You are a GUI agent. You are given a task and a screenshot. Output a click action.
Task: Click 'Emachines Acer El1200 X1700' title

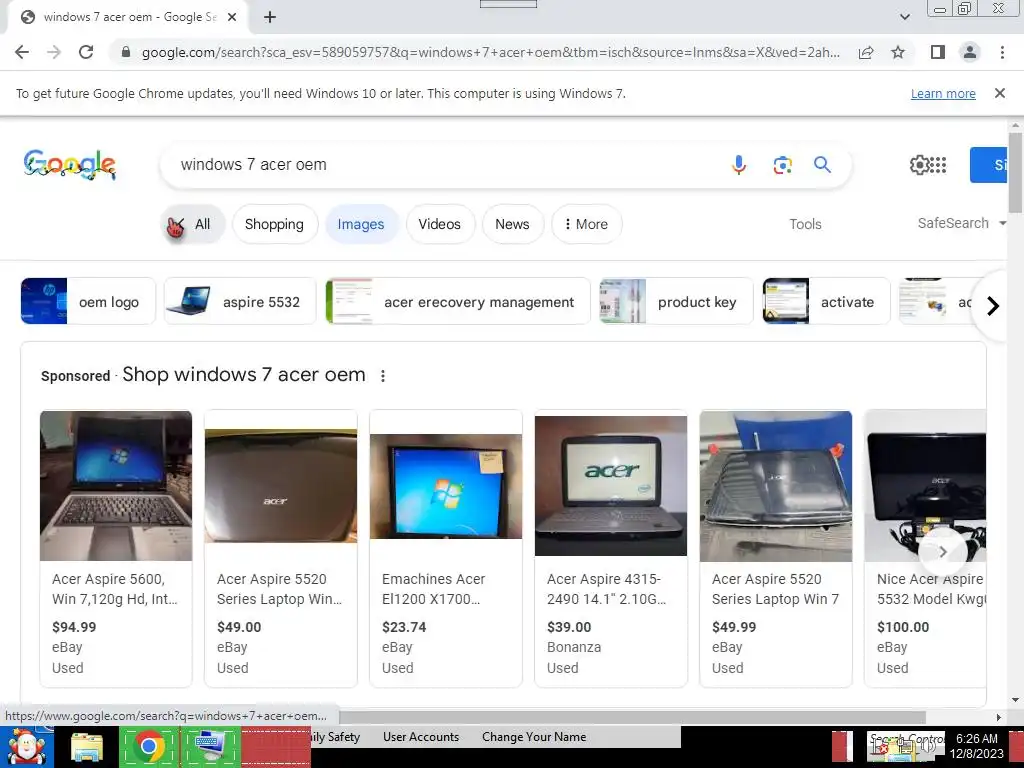tap(434, 589)
